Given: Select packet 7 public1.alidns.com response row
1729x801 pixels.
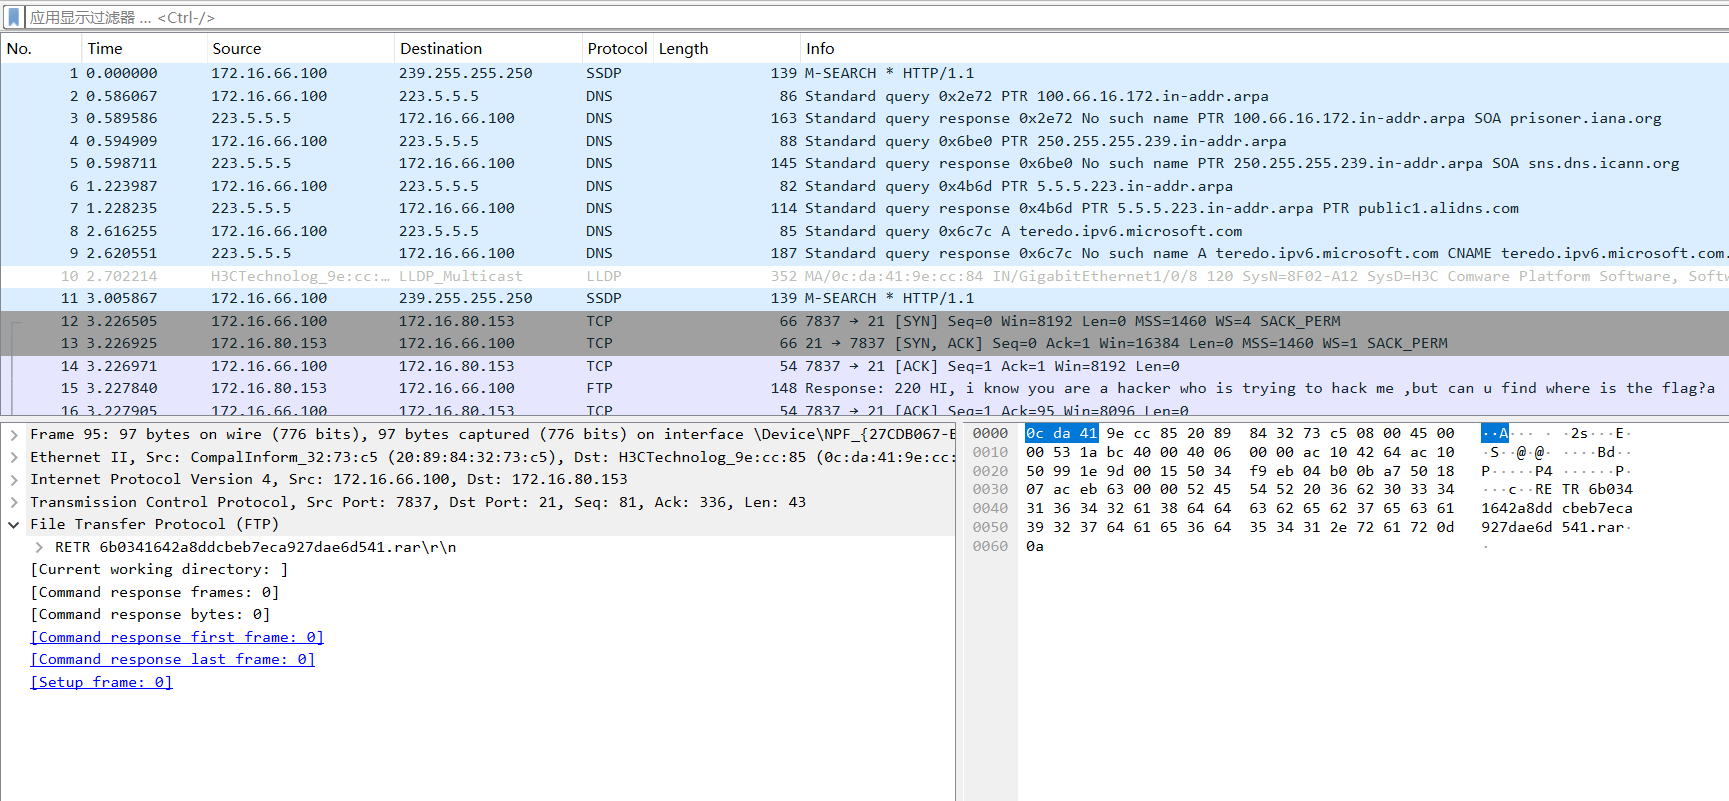Looking at the screenshot, I should pos(864,208).
